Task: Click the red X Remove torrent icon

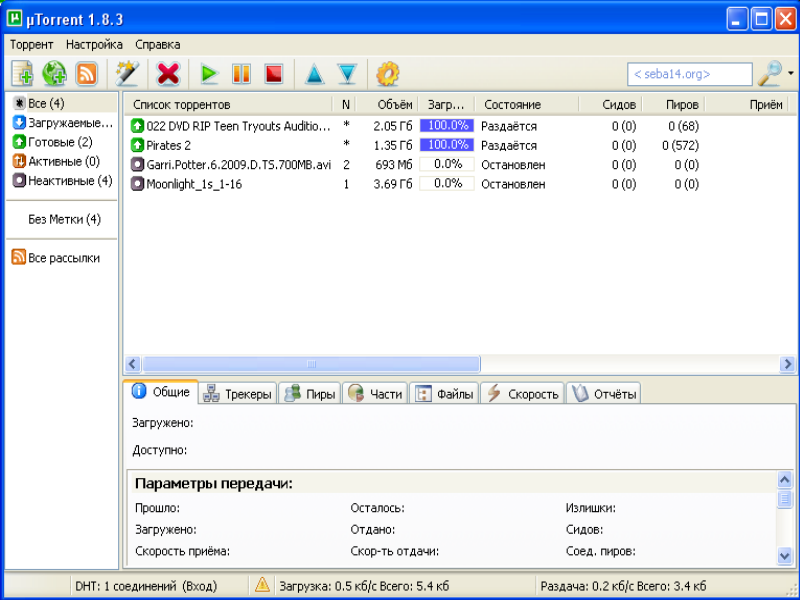Action: point(168,74)
